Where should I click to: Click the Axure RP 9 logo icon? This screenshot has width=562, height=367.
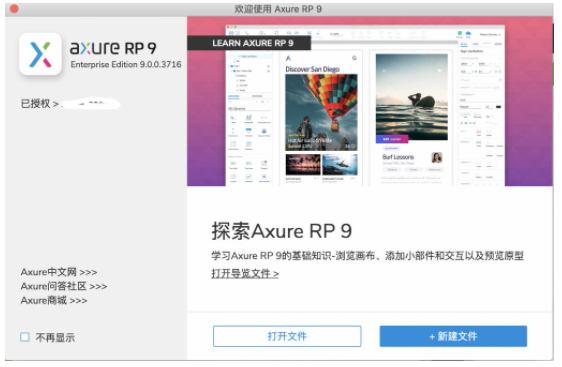point(40,54)
